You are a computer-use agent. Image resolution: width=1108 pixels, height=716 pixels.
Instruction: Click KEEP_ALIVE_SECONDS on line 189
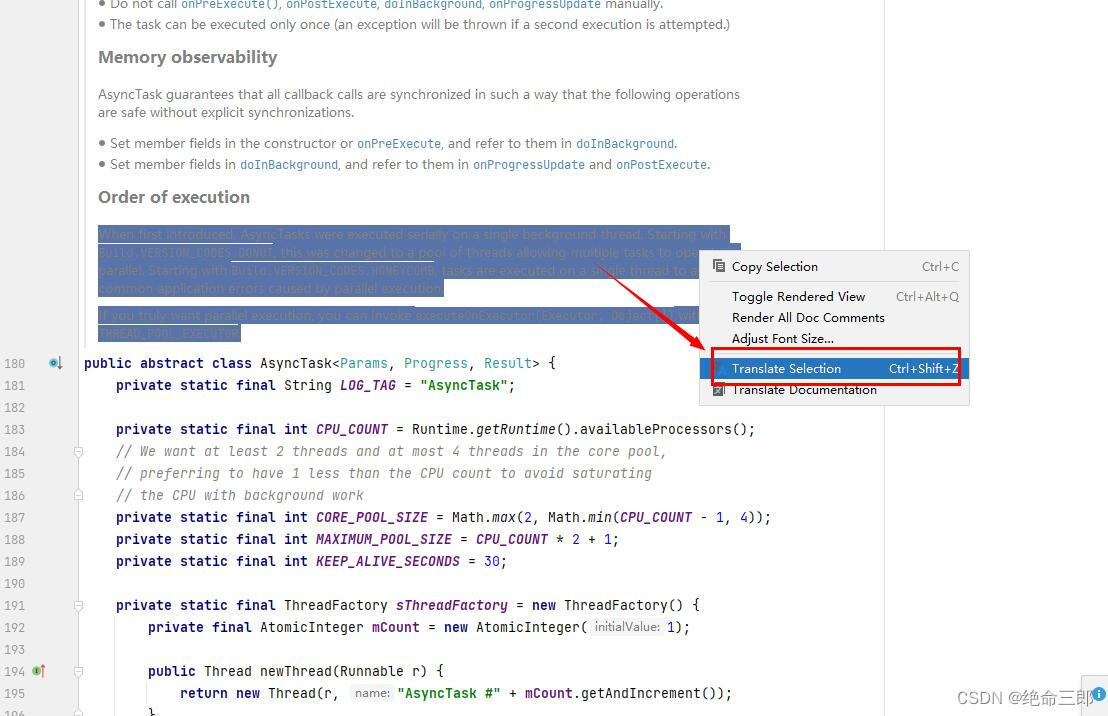point(388,561)
